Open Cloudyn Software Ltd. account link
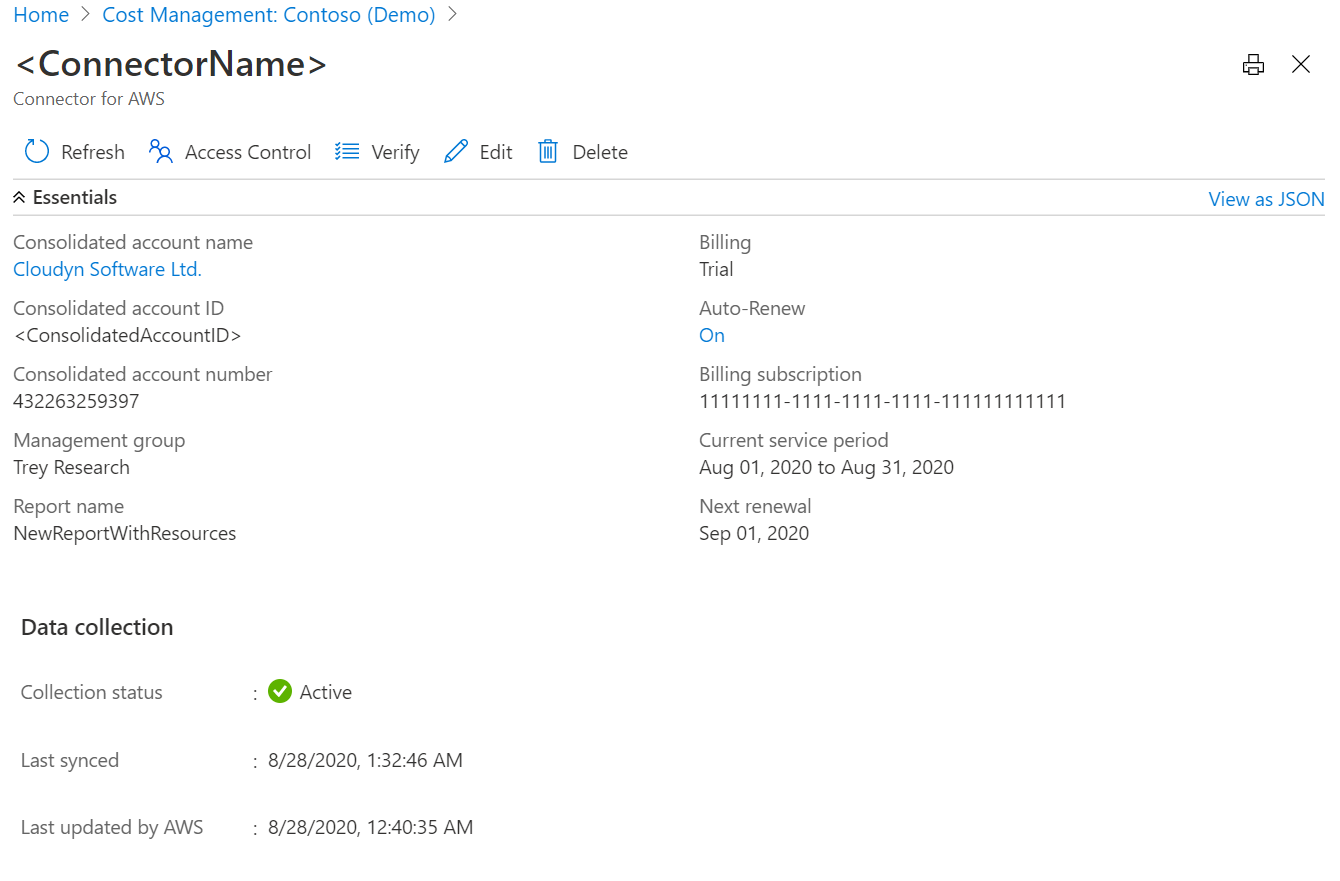Image resolution: width=1340 pixels, height=881 pixels. tap(107, 269)
